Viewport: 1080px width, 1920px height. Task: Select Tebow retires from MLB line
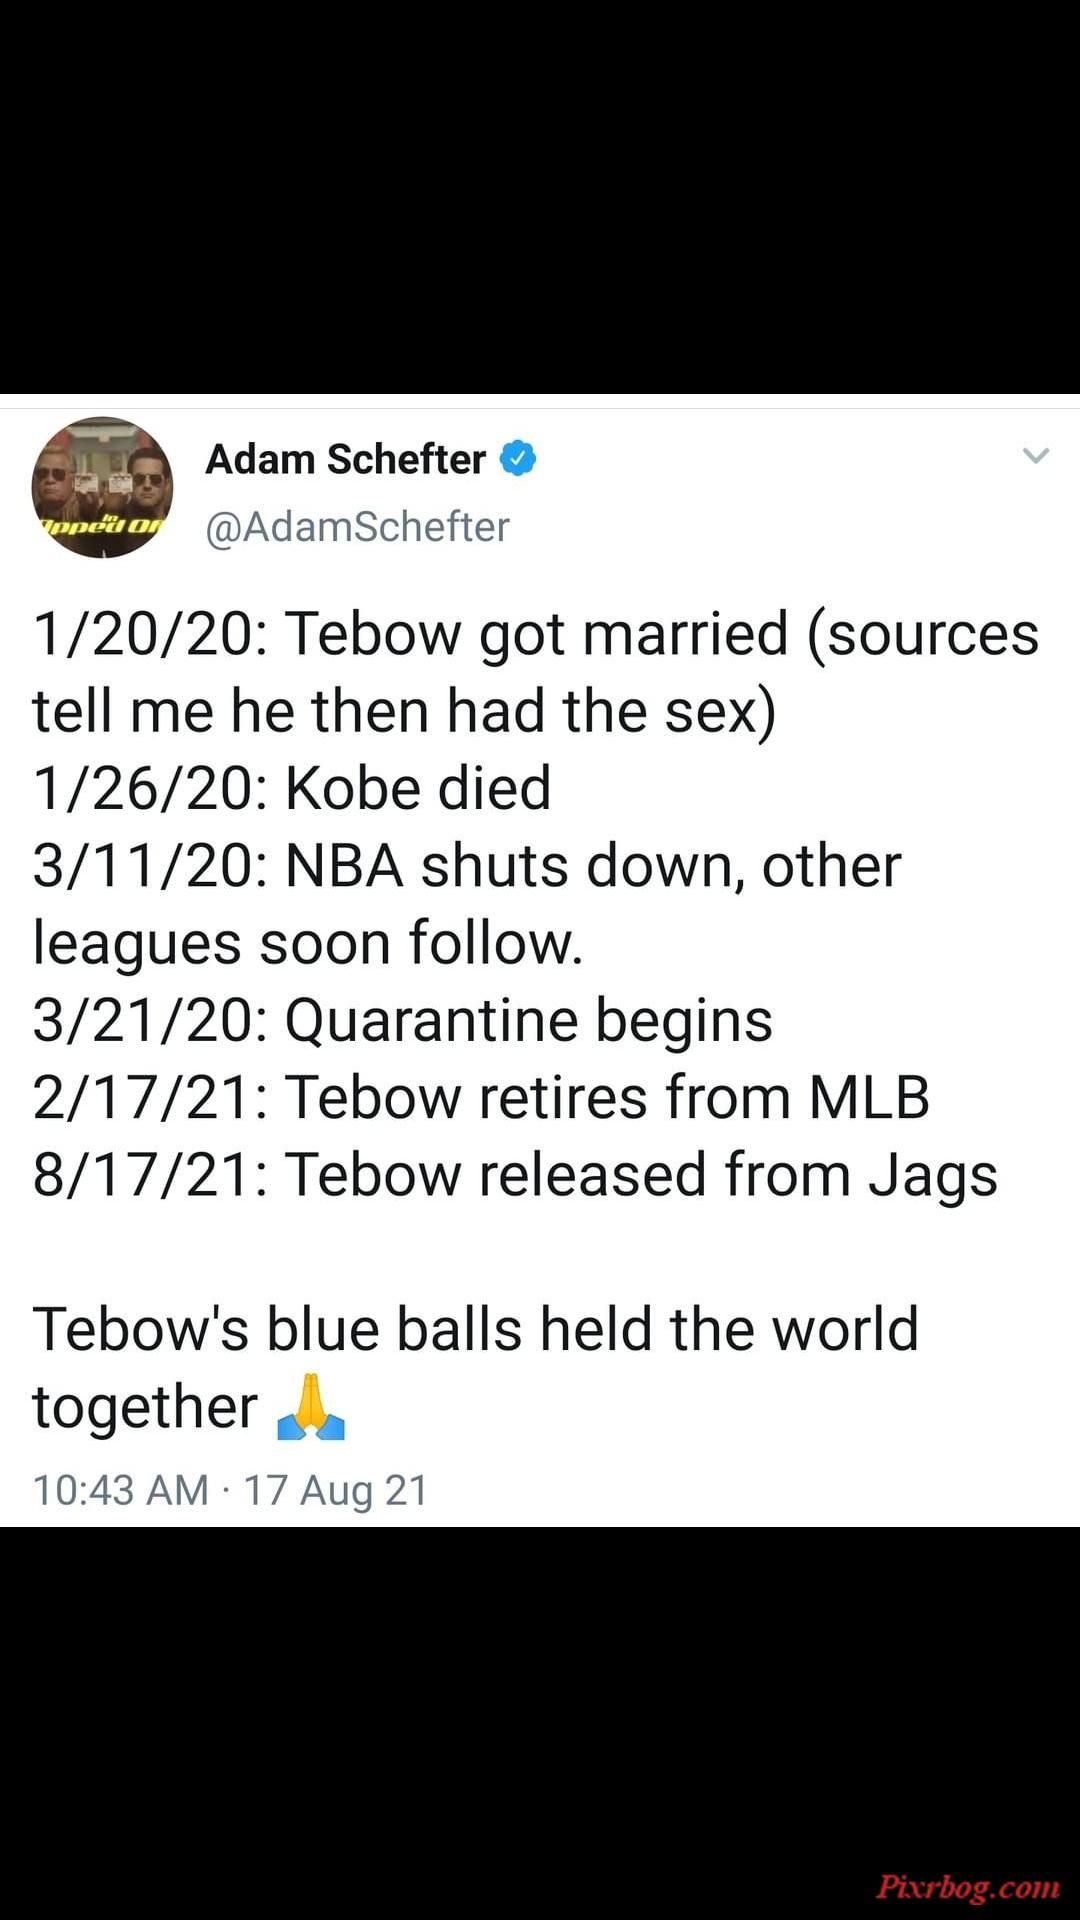[481, 1097]
